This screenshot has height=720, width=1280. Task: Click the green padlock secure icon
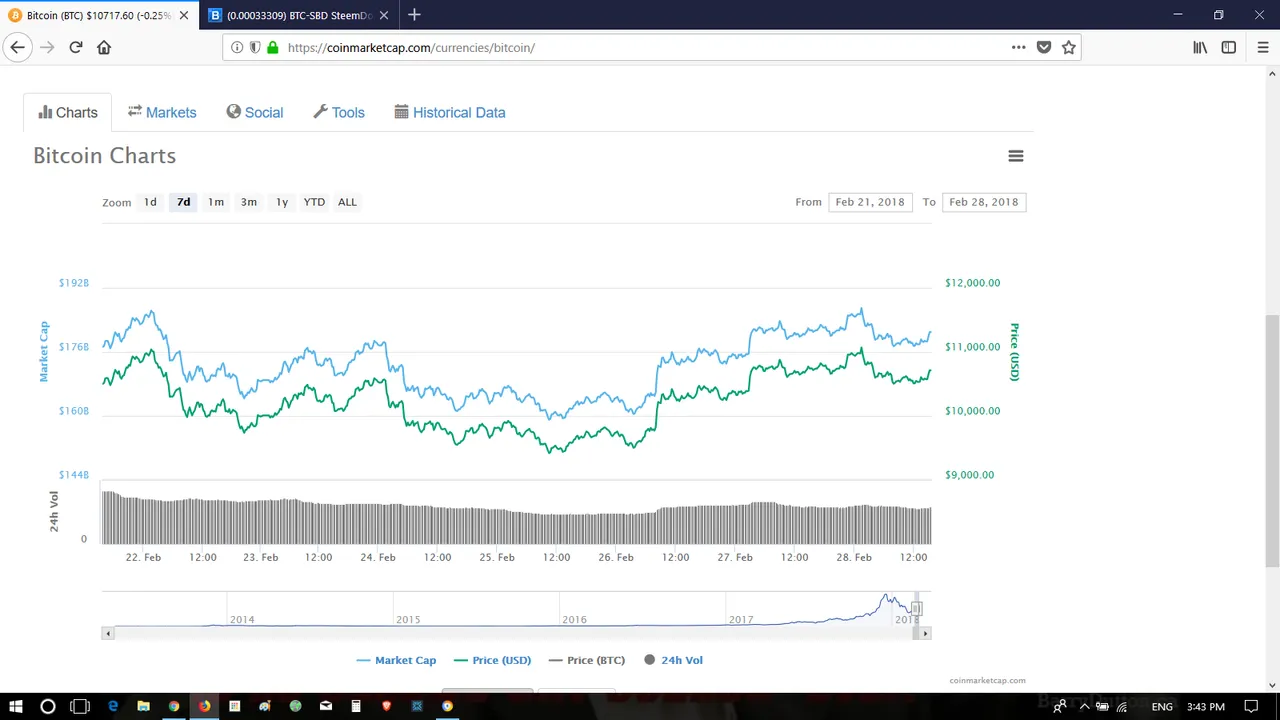[x=272, y=47]
